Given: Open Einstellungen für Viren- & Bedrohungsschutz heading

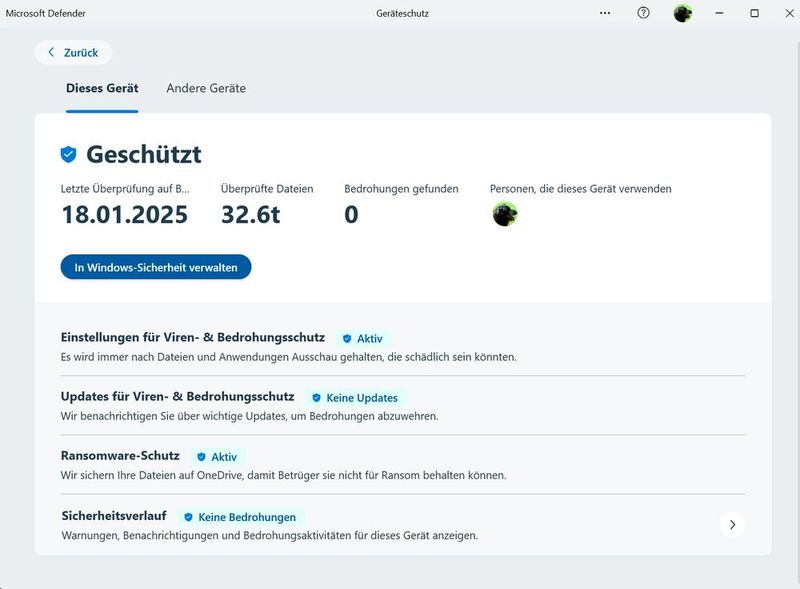Looking at the screenshot, I should click(x=193, y=337).
